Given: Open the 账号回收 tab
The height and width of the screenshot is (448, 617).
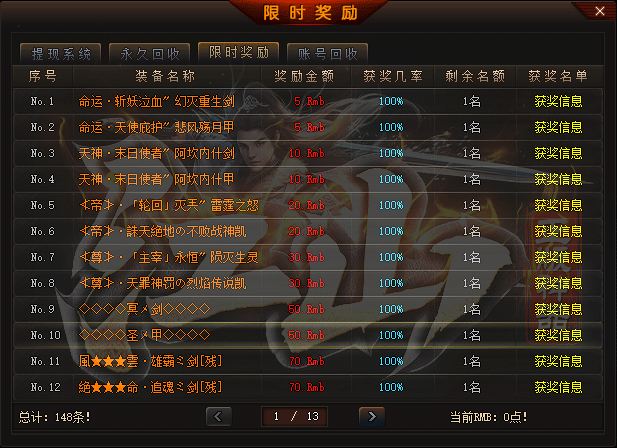Looking at the screenshot, I should click(327, 53).
